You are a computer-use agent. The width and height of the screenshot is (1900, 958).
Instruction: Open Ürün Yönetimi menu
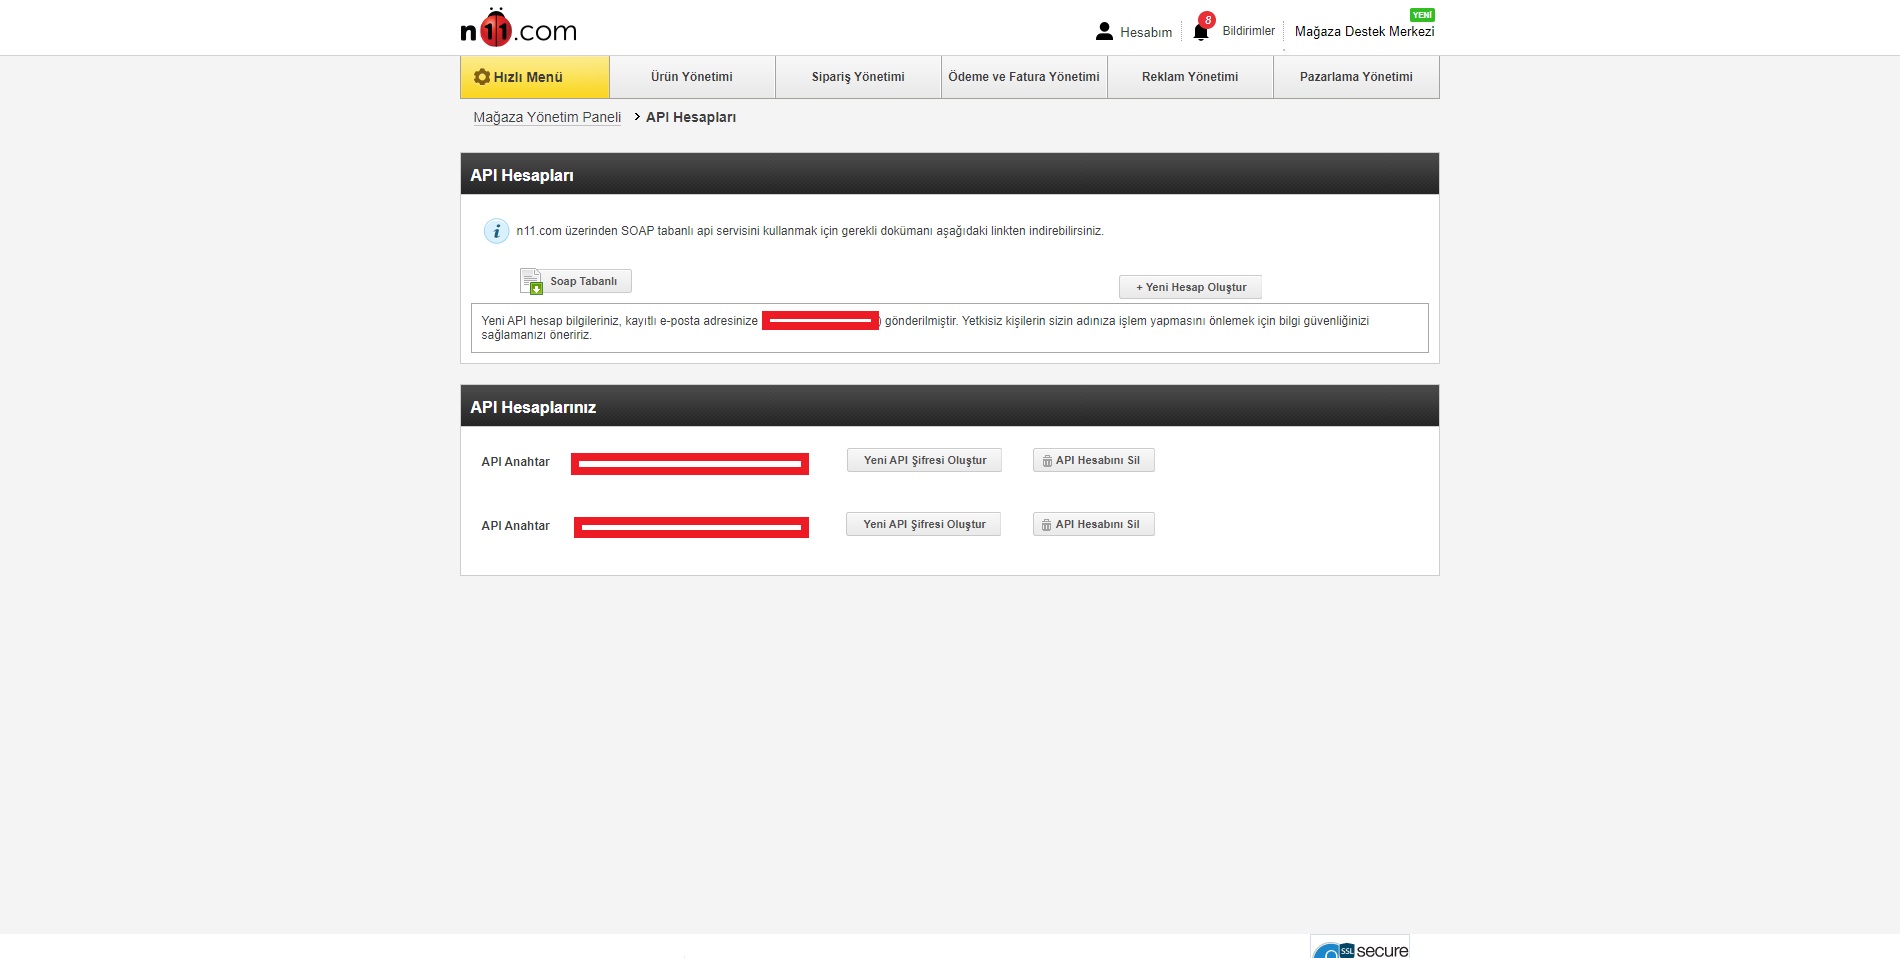point(692,77)
